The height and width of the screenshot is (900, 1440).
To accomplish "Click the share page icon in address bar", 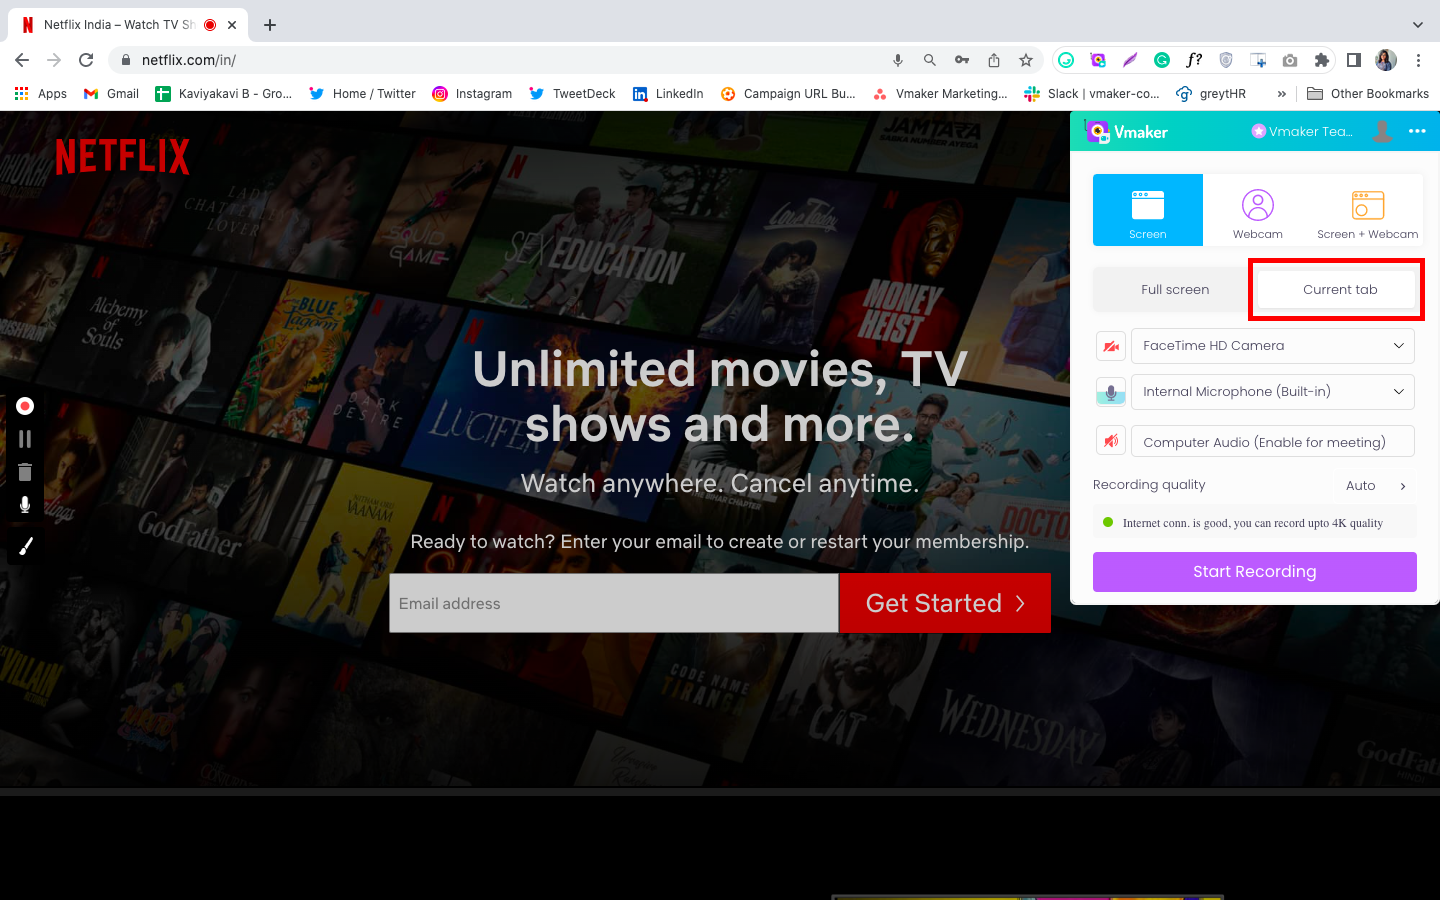I will [994, 60].
